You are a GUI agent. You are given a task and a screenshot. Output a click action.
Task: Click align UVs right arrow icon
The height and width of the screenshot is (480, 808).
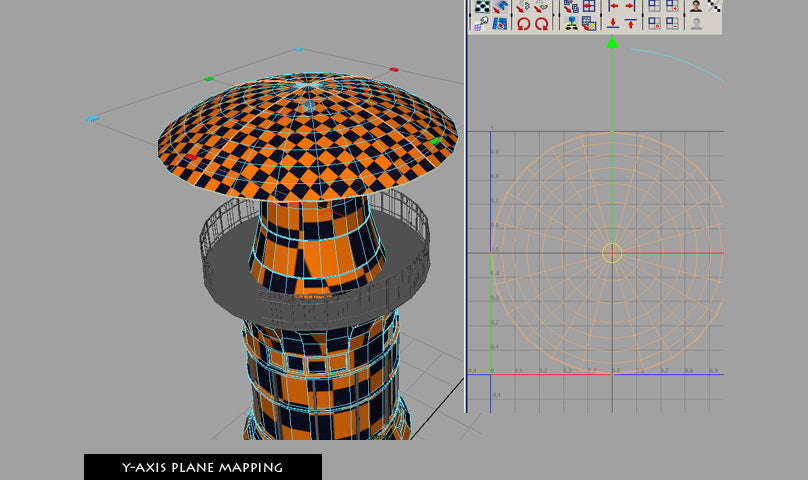point(631,6)
